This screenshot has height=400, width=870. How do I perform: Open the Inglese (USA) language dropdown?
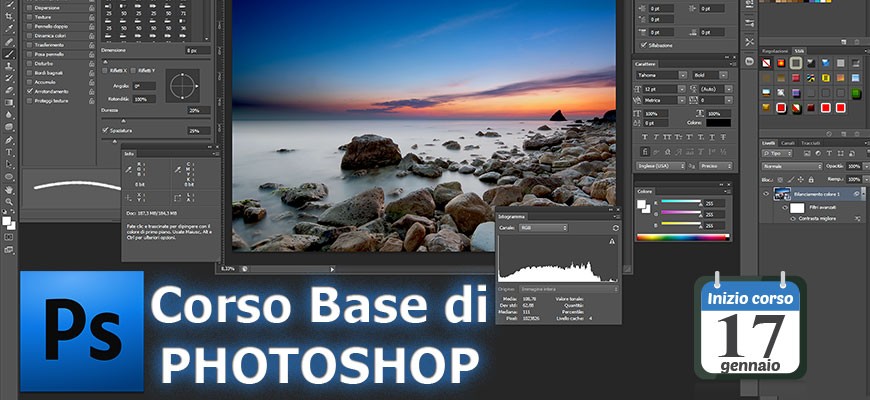[660, 166]
